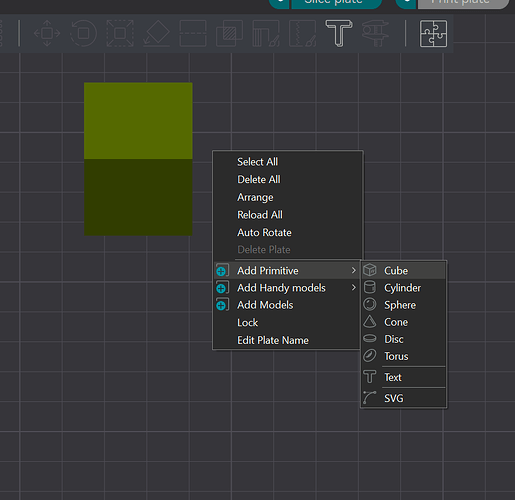Open the Slice plate dropdown arrow
515x500 pixels.
(279, 3)
